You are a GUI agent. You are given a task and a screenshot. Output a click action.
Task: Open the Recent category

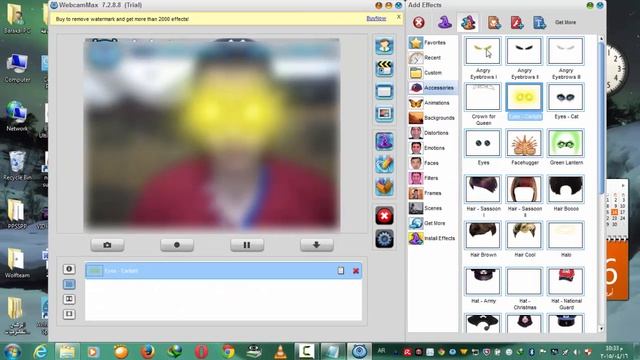pos(433,58)
